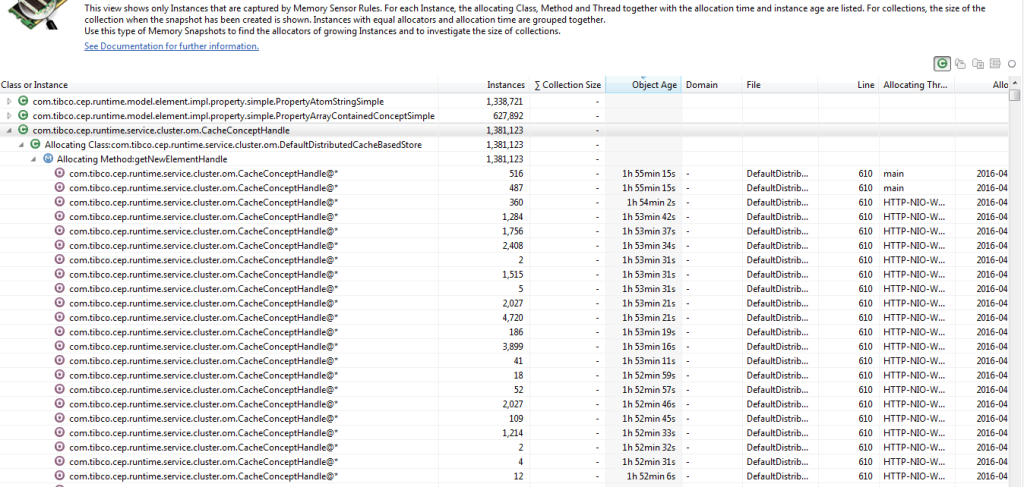Click instance icon of row with 487 instances

tap(59, 188)
